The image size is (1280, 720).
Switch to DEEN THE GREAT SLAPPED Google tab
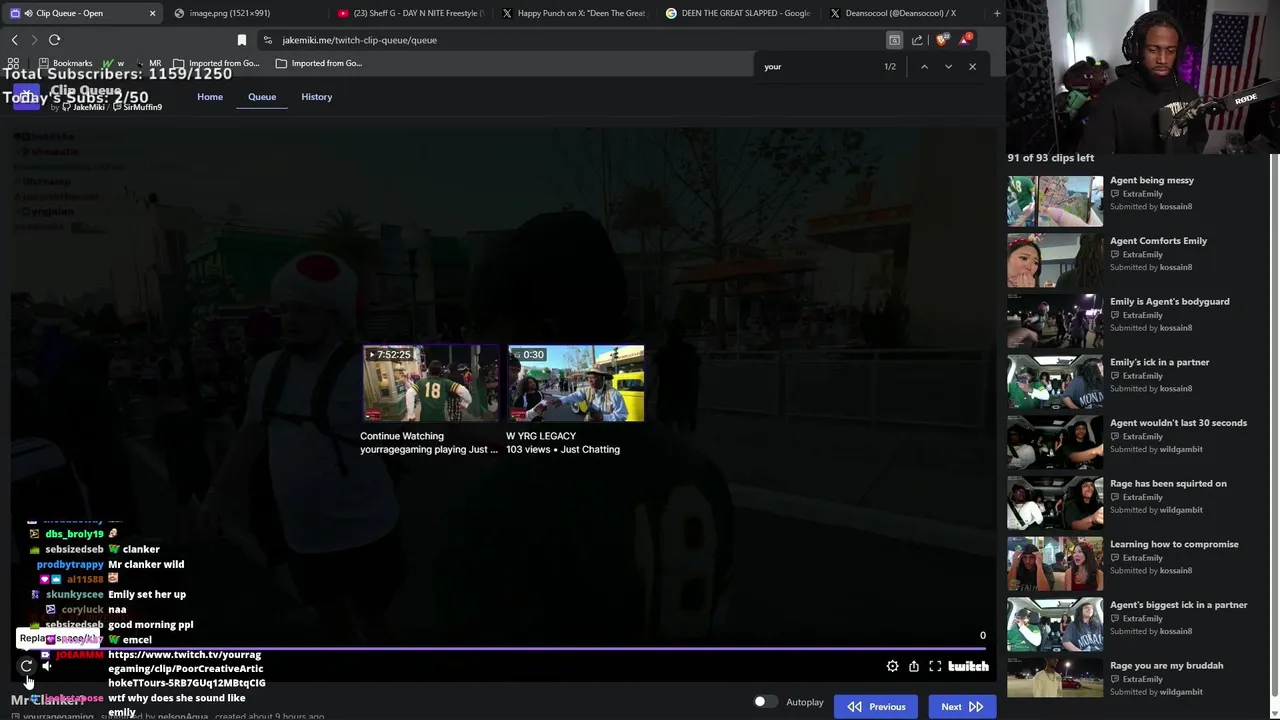point(738,13)
